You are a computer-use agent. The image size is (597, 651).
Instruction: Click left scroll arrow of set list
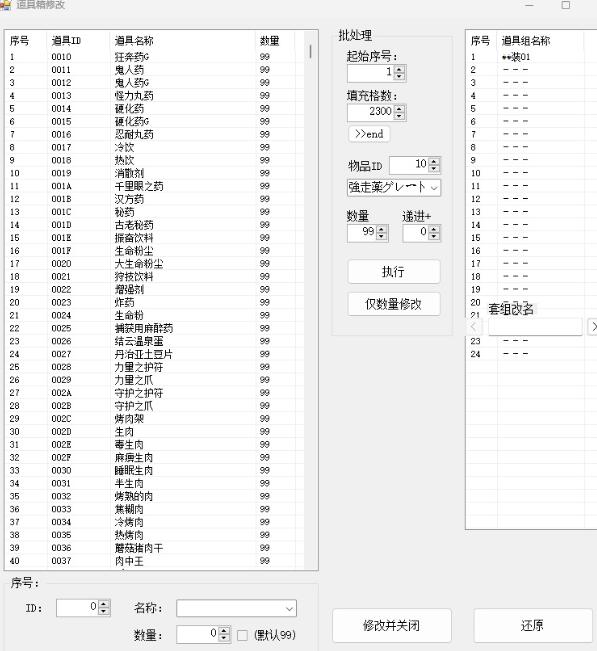coord(474,327)
